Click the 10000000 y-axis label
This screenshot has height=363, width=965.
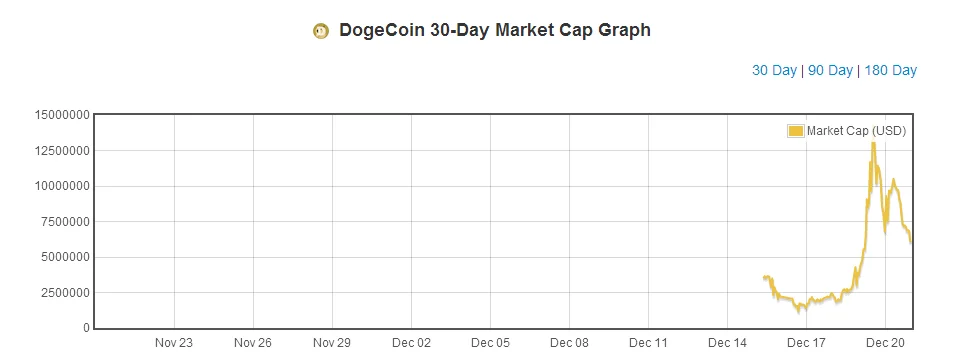click(63, 186)
